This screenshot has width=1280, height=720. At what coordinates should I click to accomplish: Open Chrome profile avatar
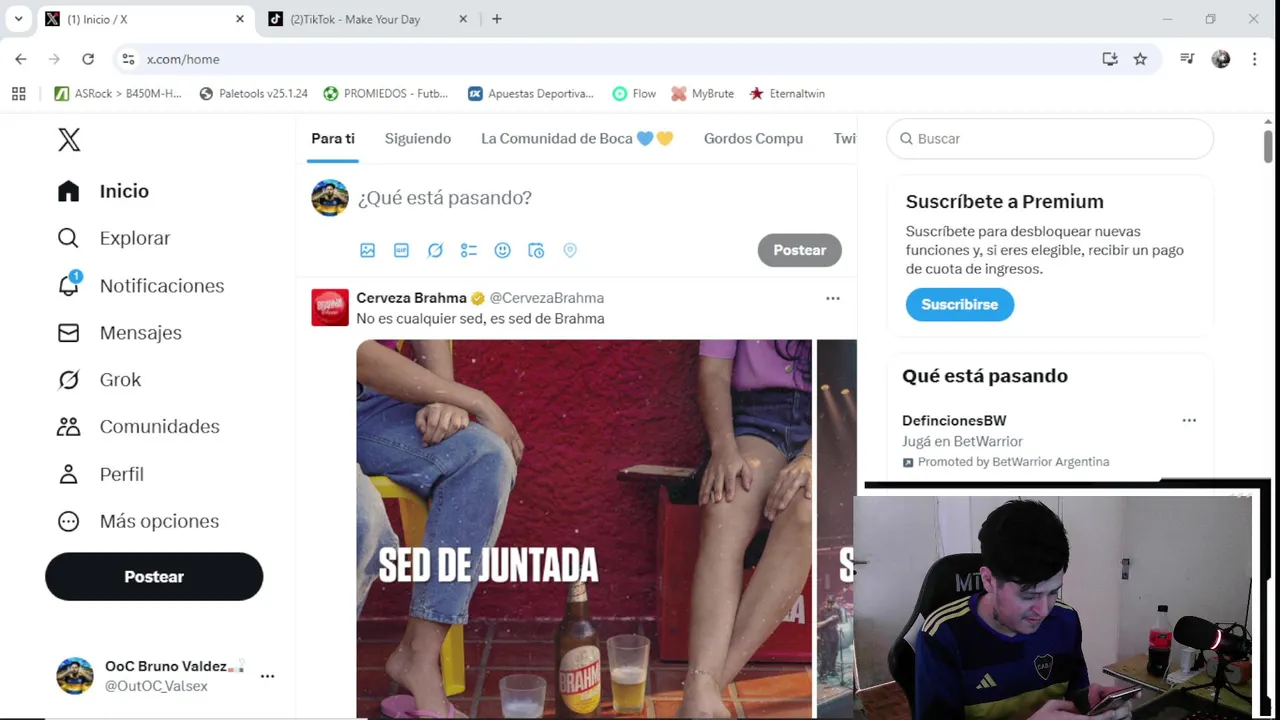point(1221,59)
